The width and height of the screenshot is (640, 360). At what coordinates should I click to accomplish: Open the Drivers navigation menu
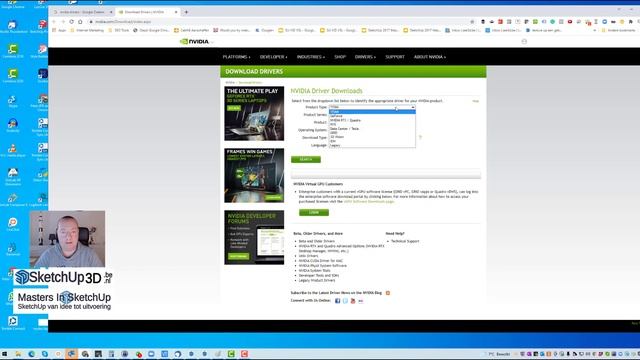[x=365, y=57]
